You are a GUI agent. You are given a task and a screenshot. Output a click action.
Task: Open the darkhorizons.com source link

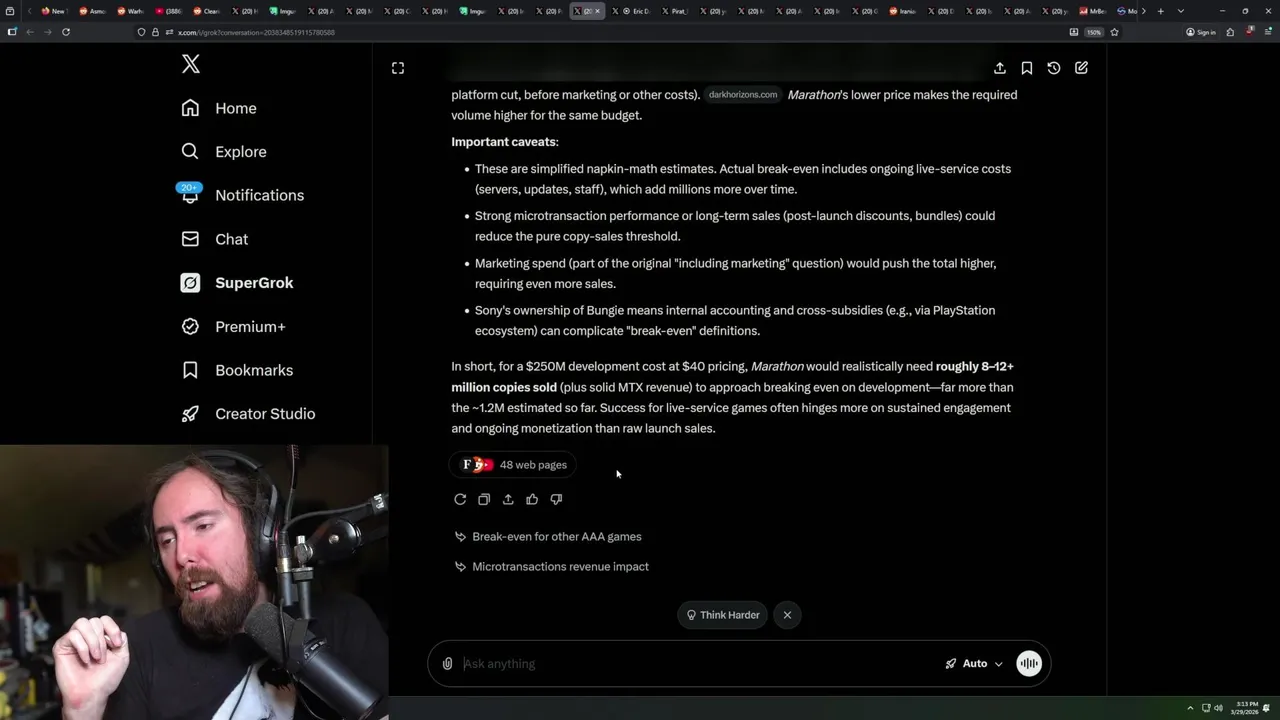point(742,95)
